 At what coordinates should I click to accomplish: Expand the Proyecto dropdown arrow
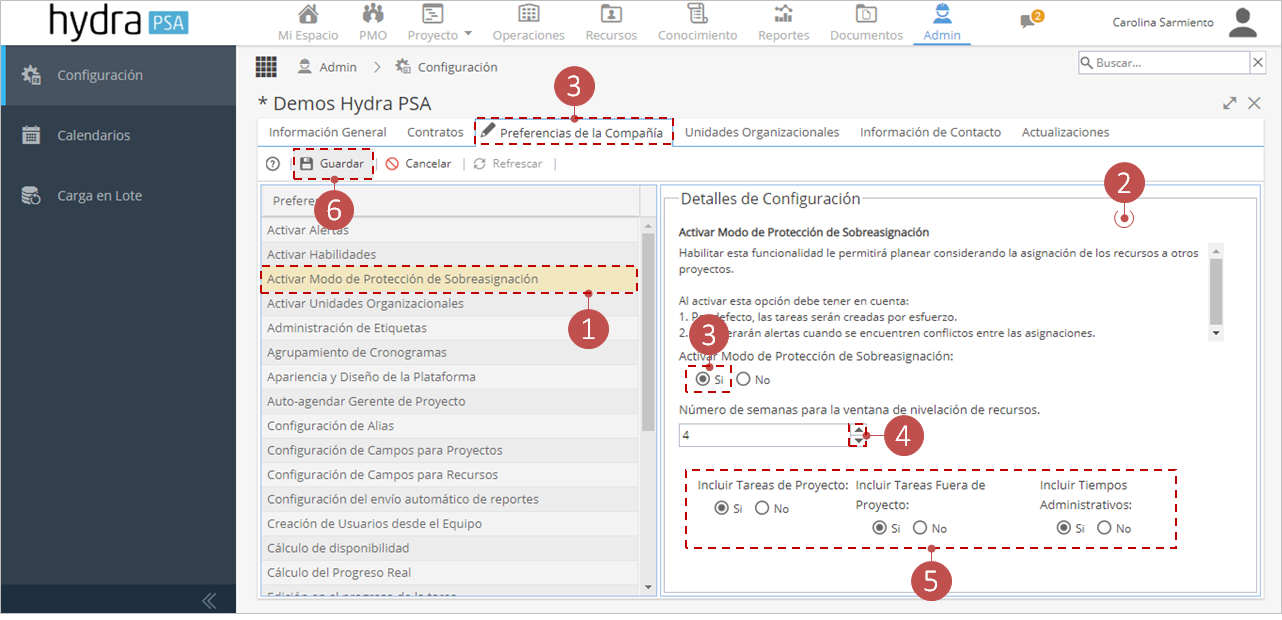(468, 35)
